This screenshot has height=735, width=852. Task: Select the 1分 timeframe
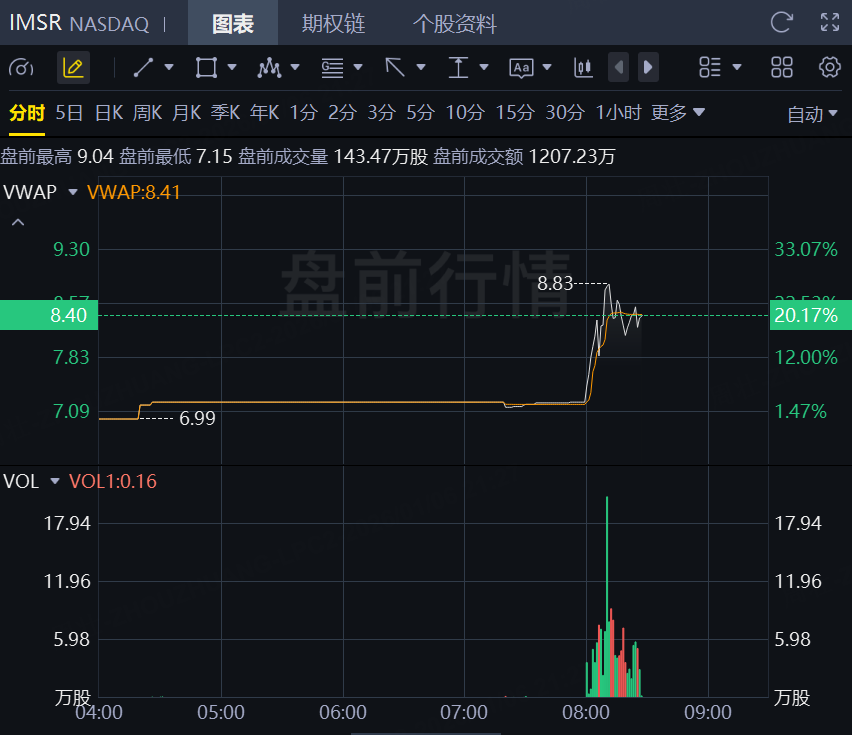point(303,113)
